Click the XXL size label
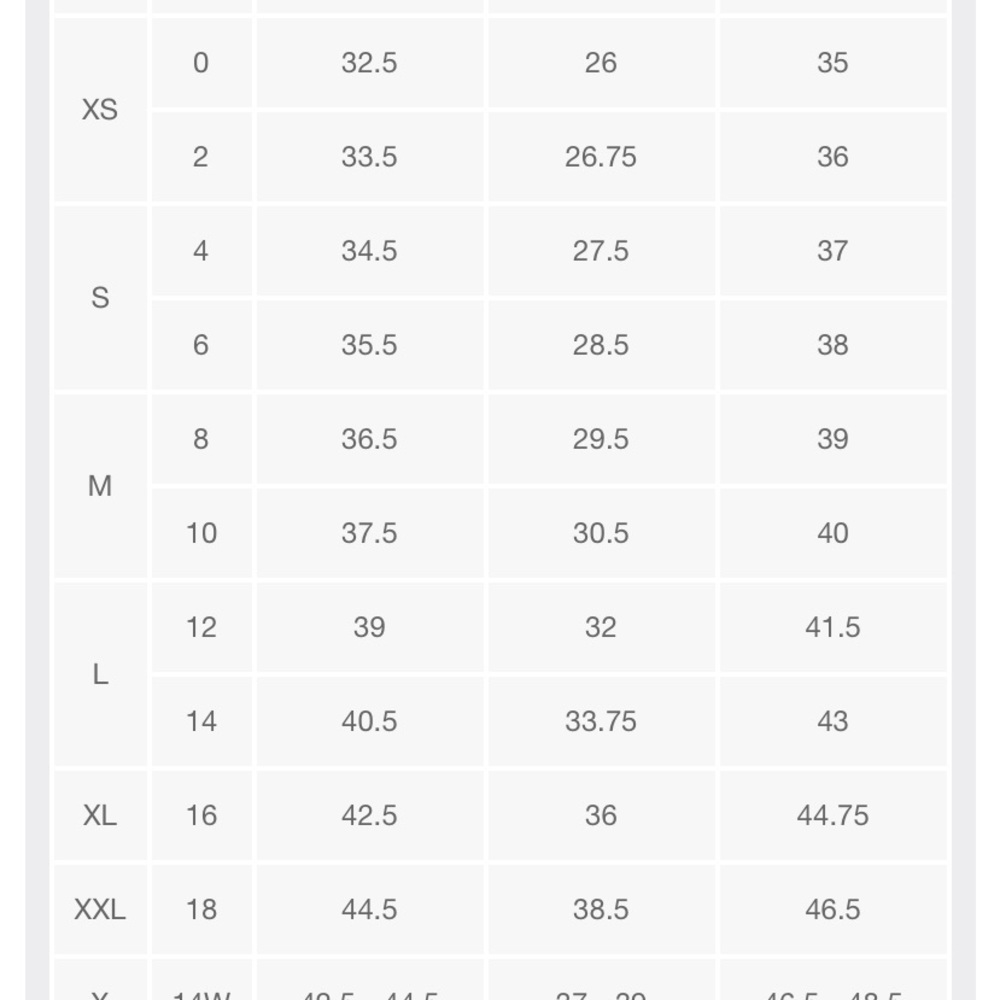Viewport: 1000px width, 1000px height. pos(100,909)
